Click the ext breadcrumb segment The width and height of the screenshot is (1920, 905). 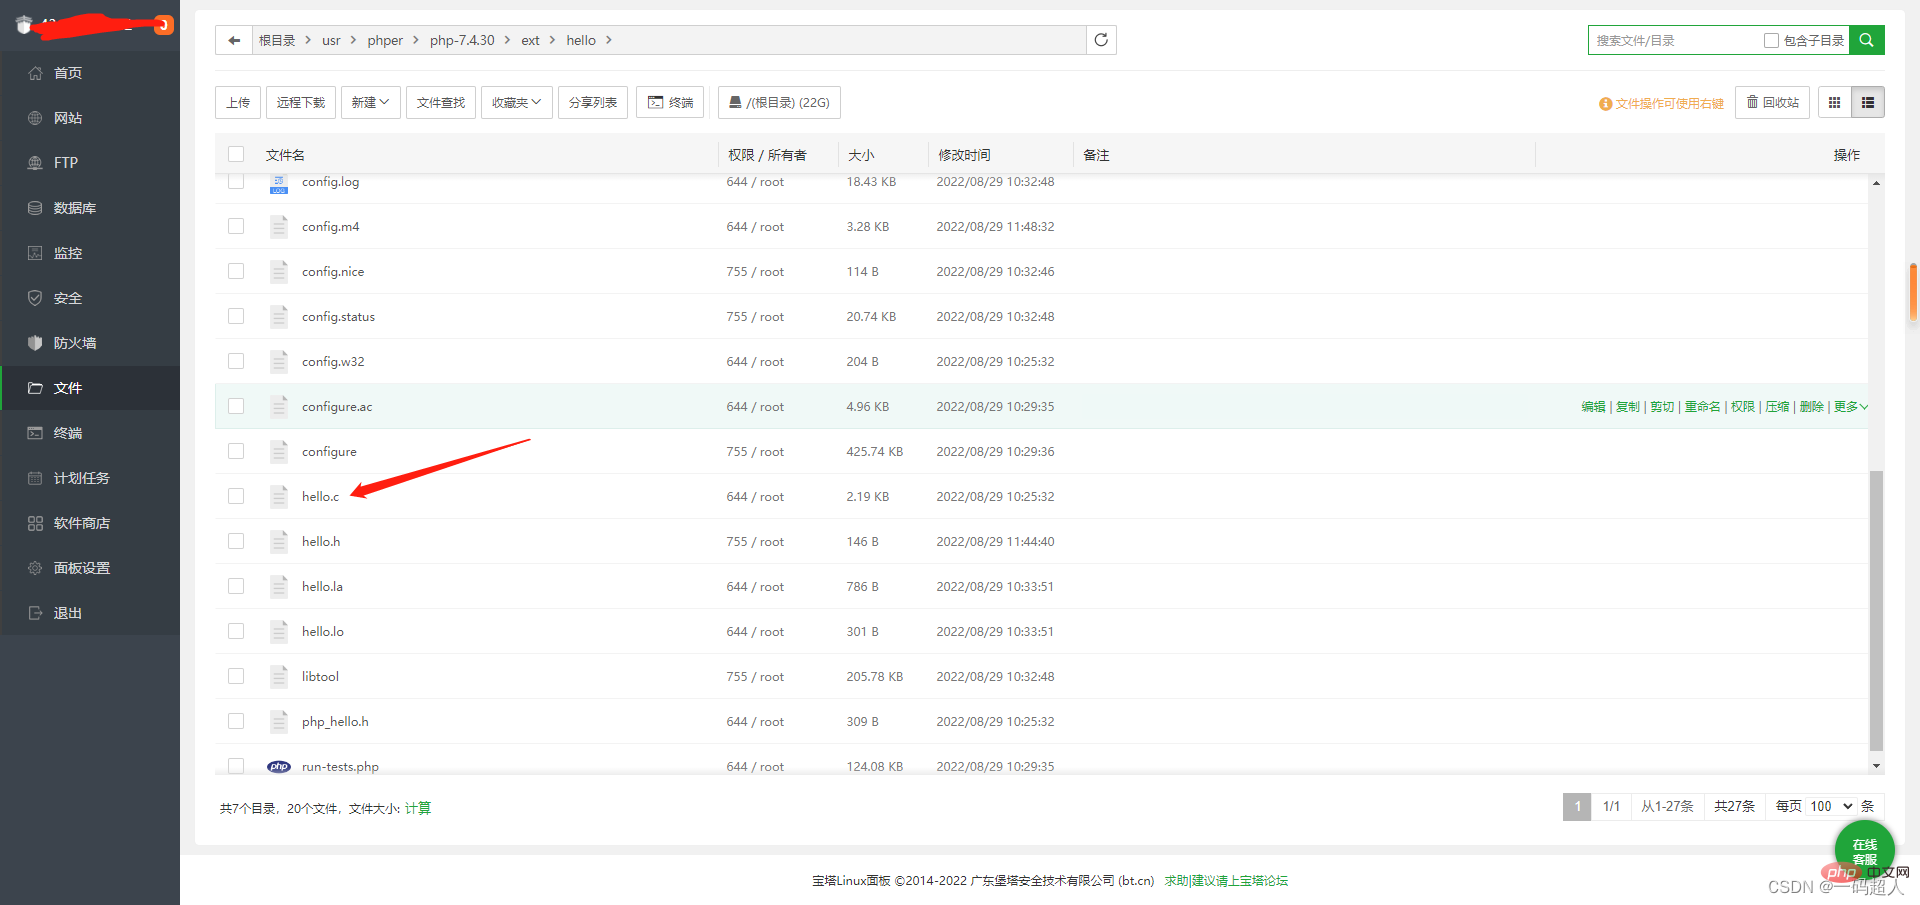click(x=530, y=40)
